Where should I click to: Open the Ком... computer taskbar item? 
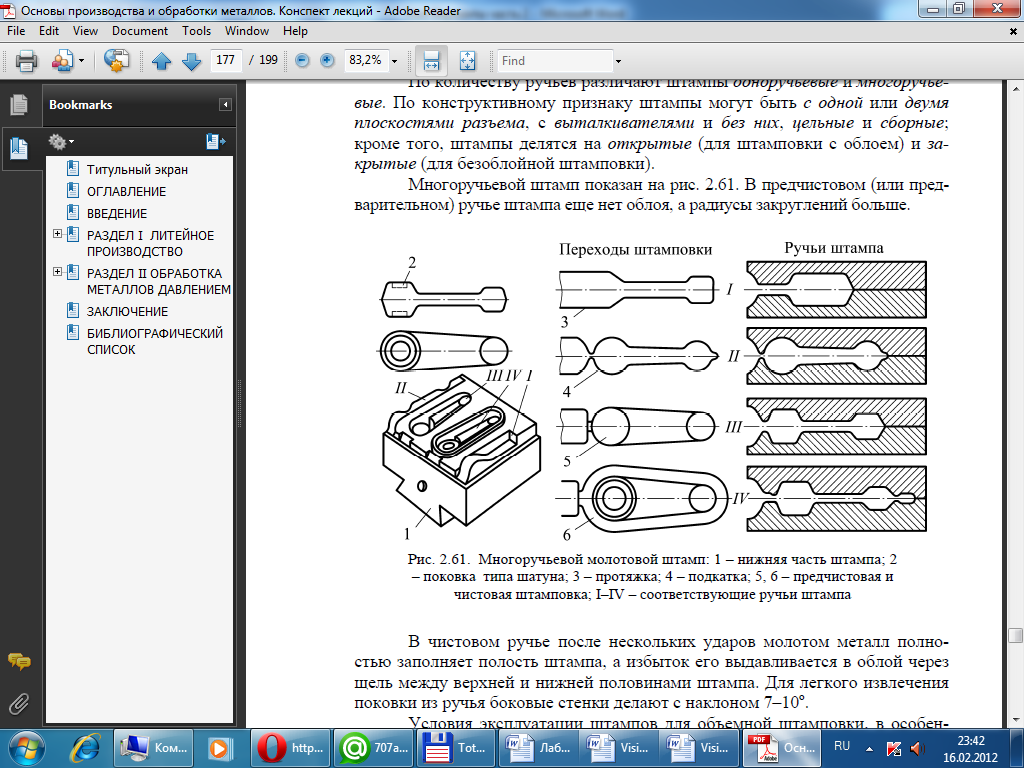[x=154, y=748]
